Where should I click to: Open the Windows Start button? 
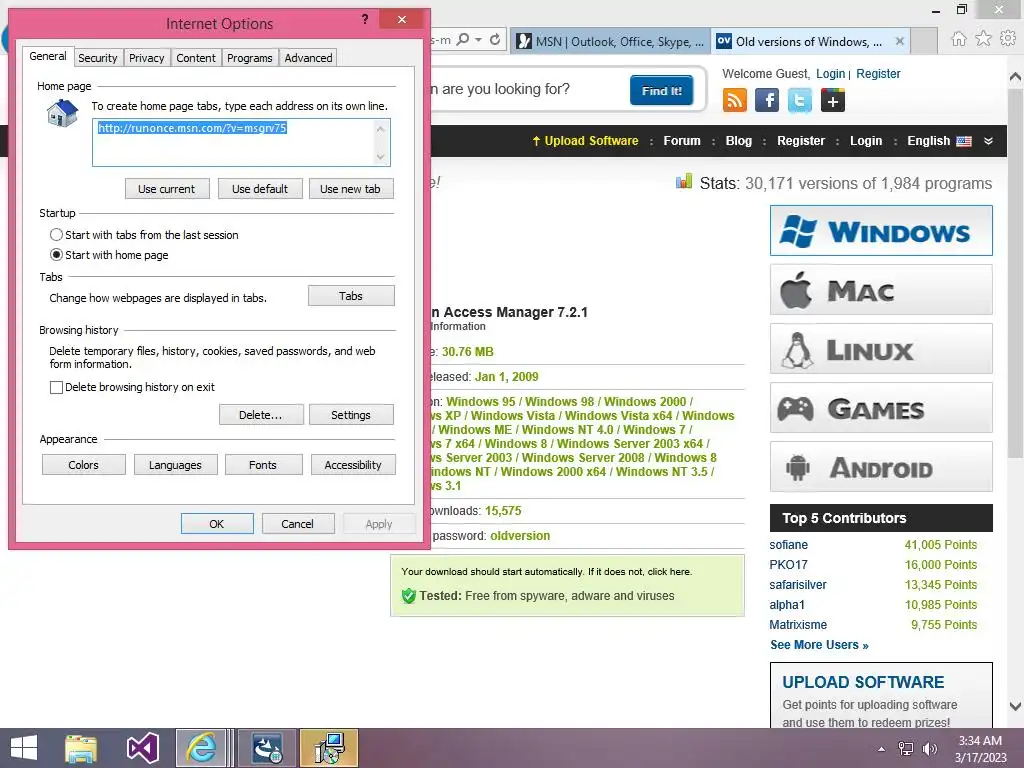point(24,748)
